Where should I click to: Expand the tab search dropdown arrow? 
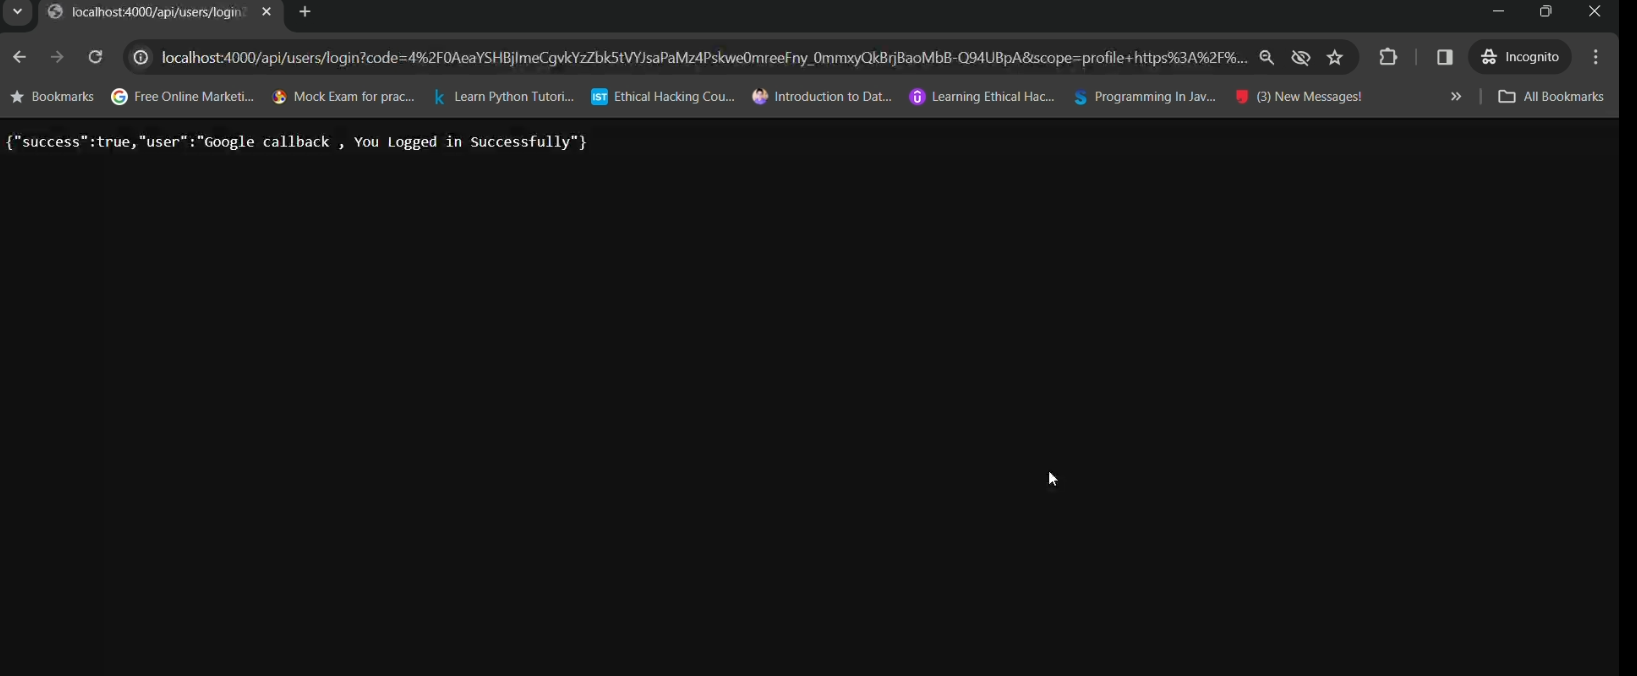point(18,13)
